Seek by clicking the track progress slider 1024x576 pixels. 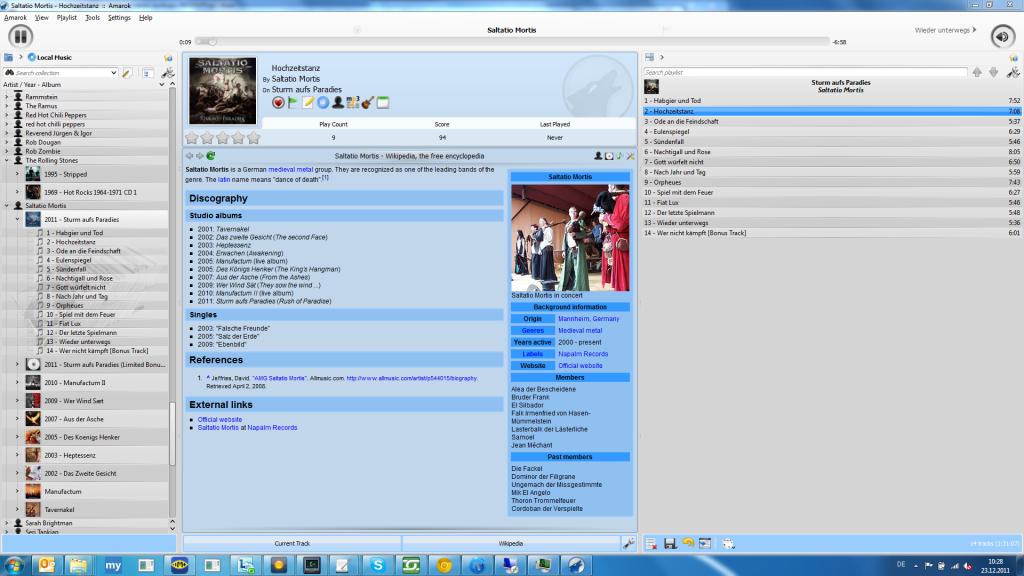[512, 42]
